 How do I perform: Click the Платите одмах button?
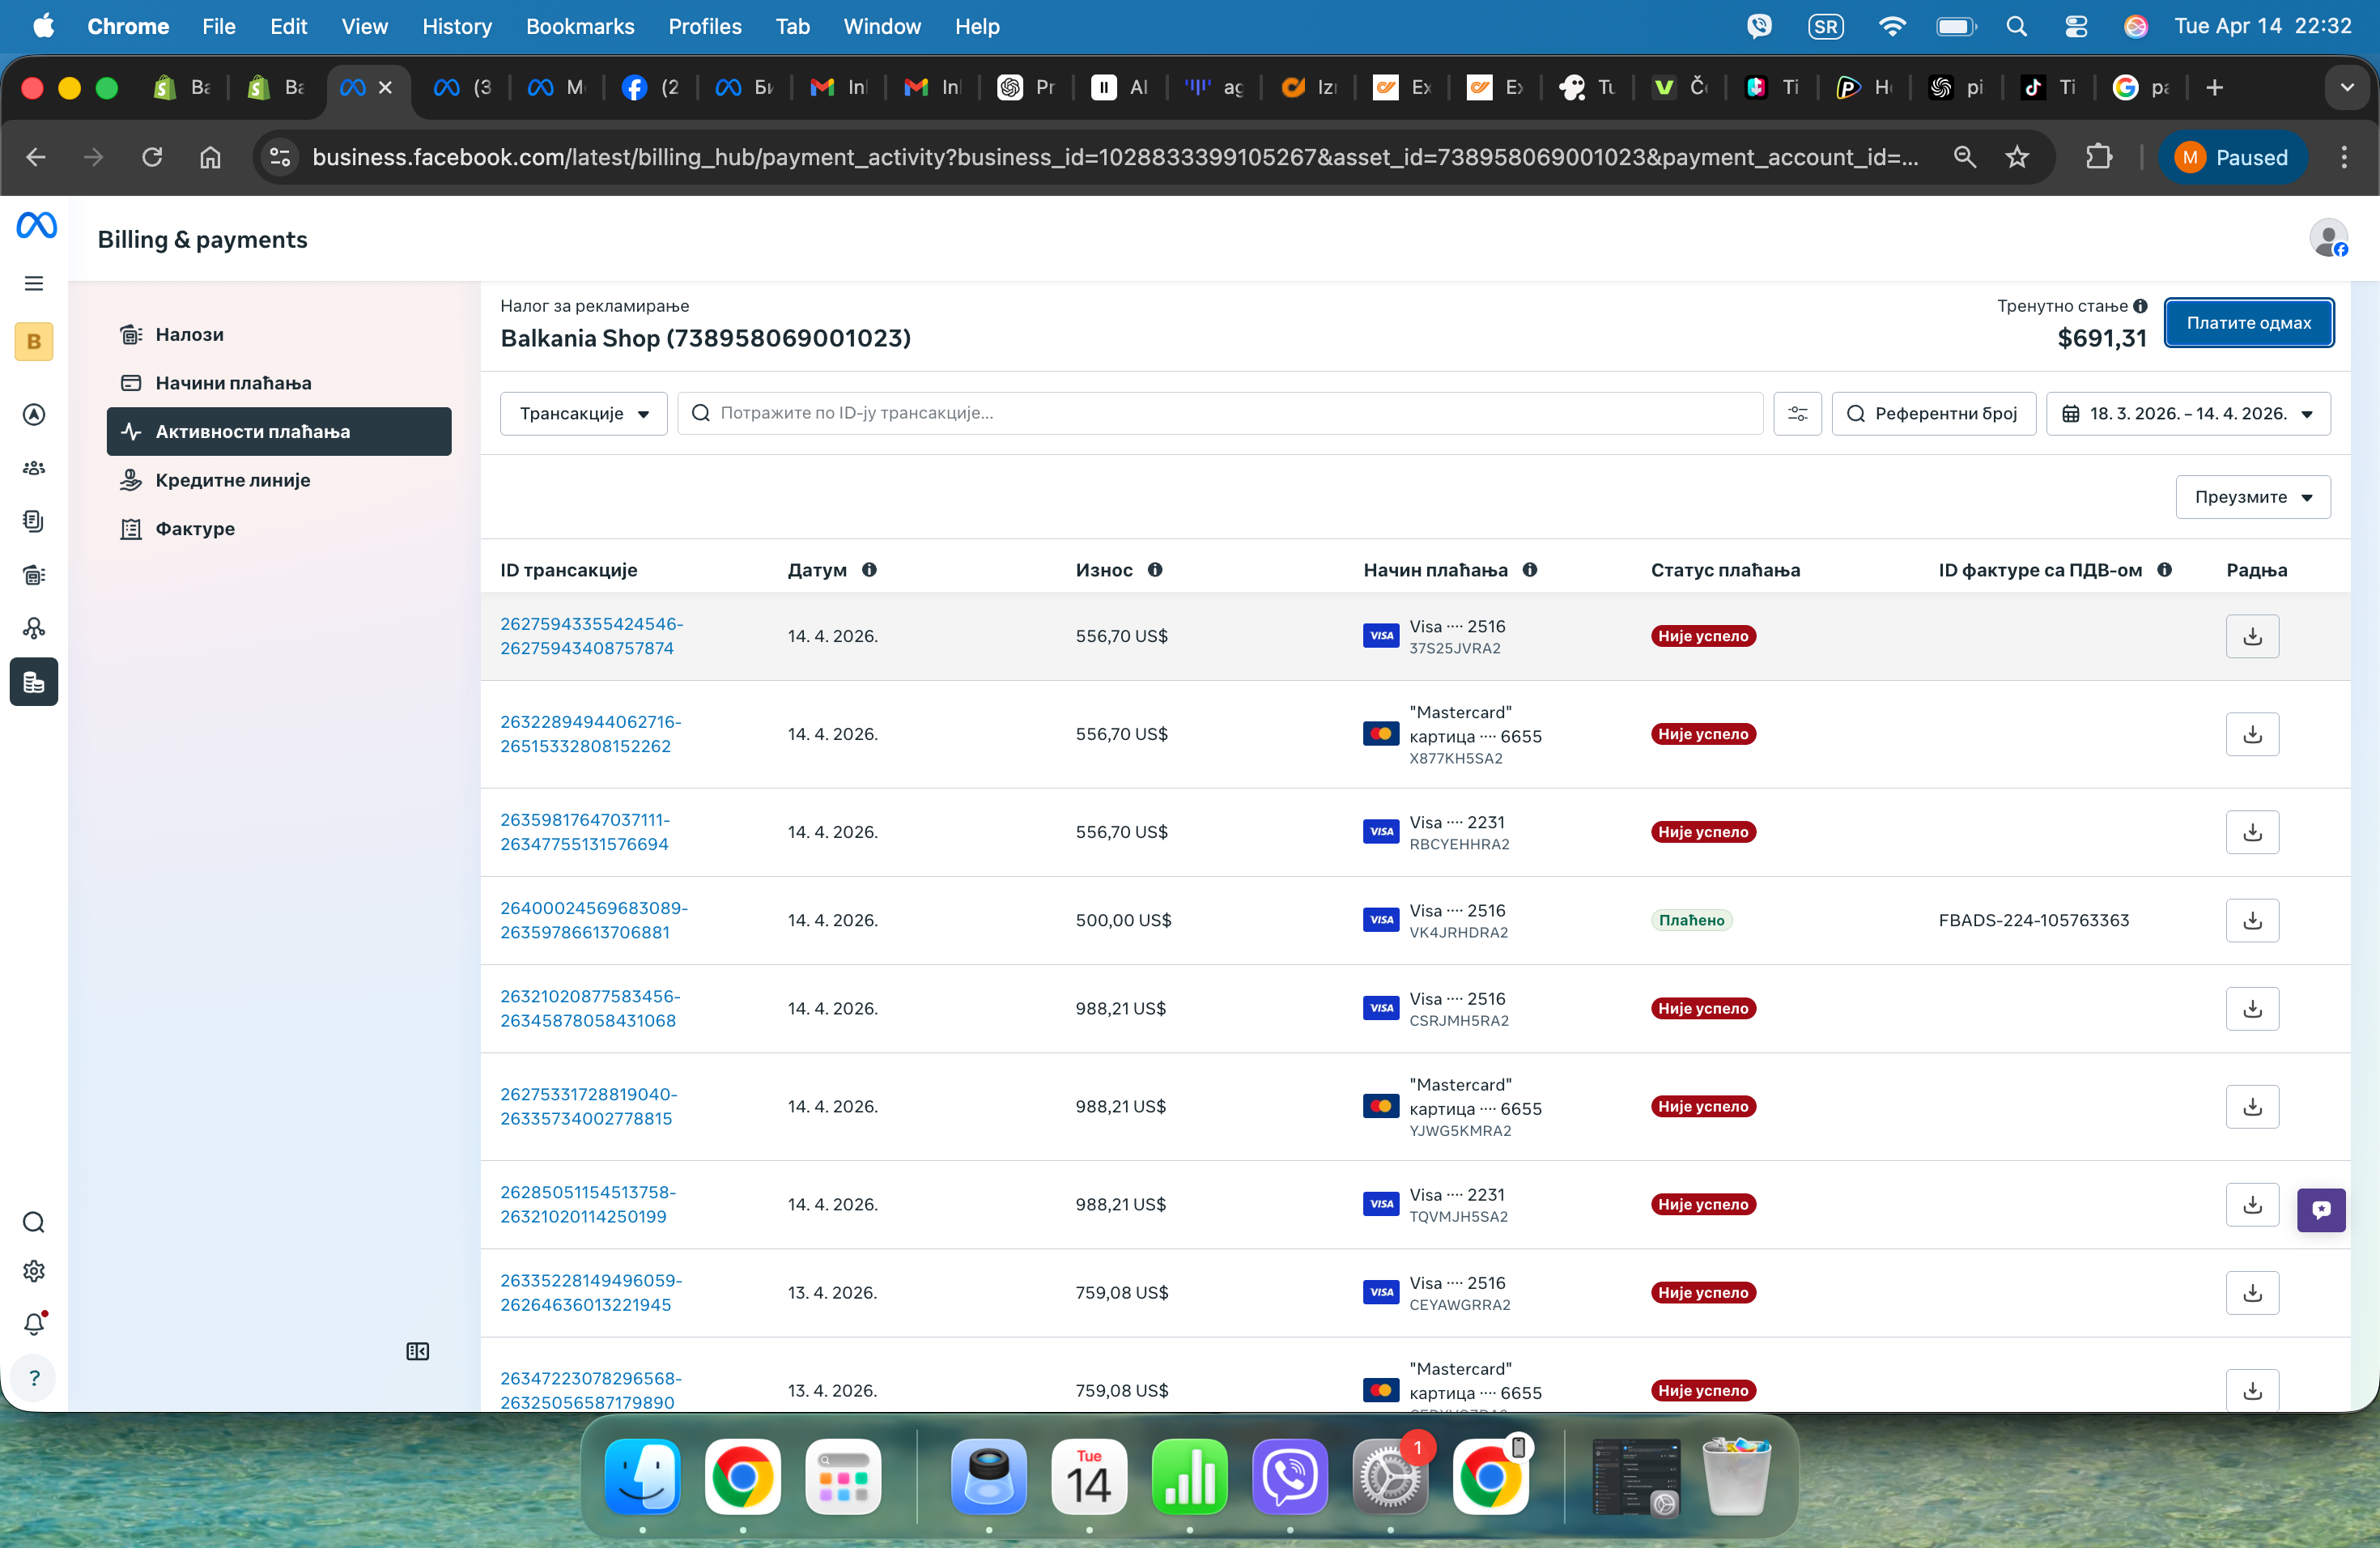(x=2249, y=323)
